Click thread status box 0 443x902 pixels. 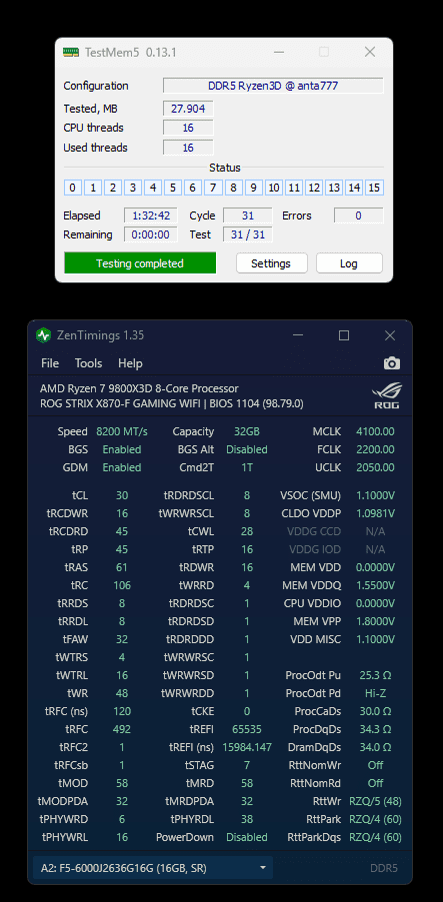(72, 188)
